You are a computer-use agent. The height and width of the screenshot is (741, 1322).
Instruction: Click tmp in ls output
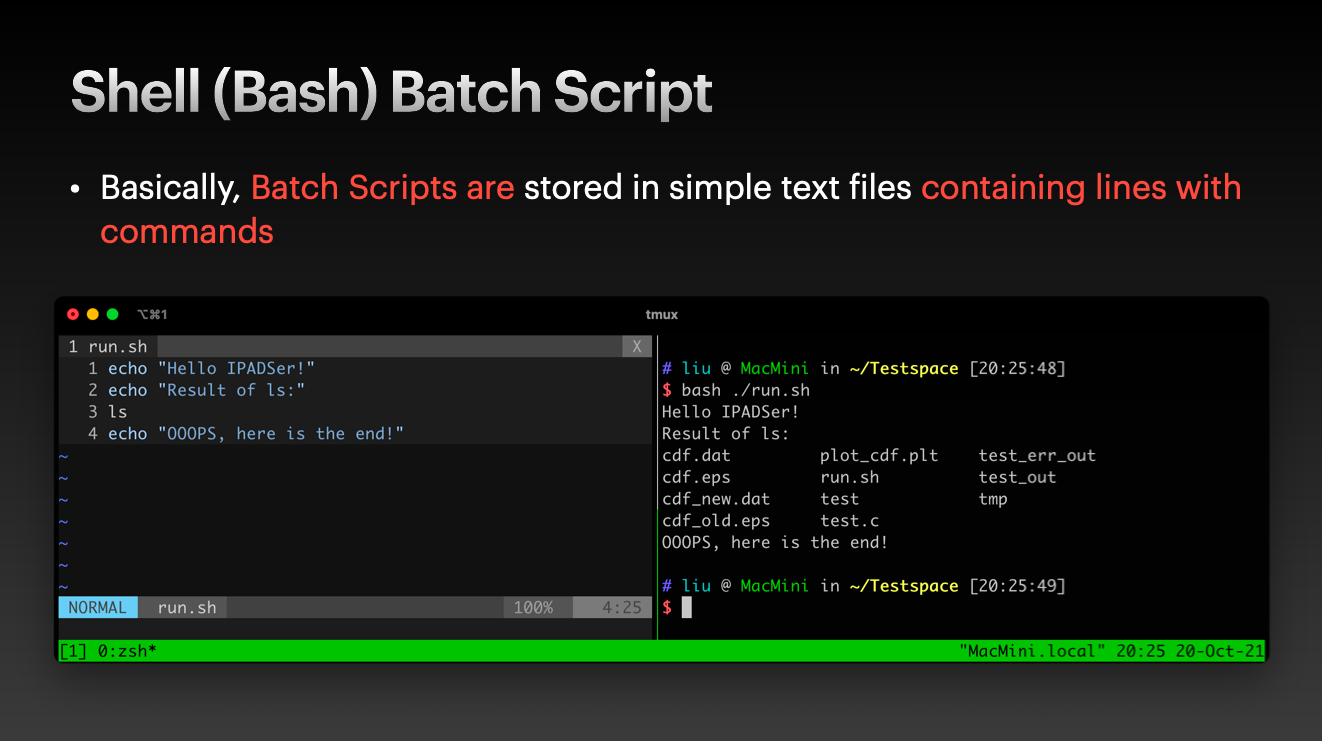[993, 499]
